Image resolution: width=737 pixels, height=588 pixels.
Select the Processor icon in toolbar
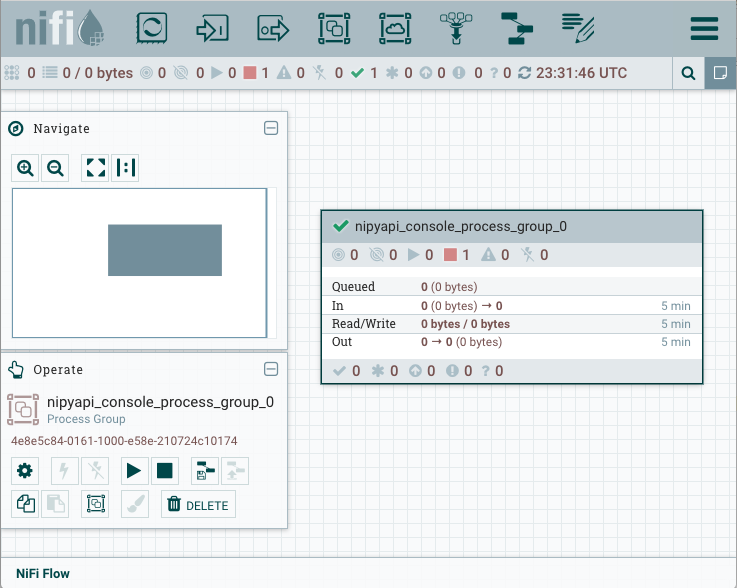click(150, 28)
